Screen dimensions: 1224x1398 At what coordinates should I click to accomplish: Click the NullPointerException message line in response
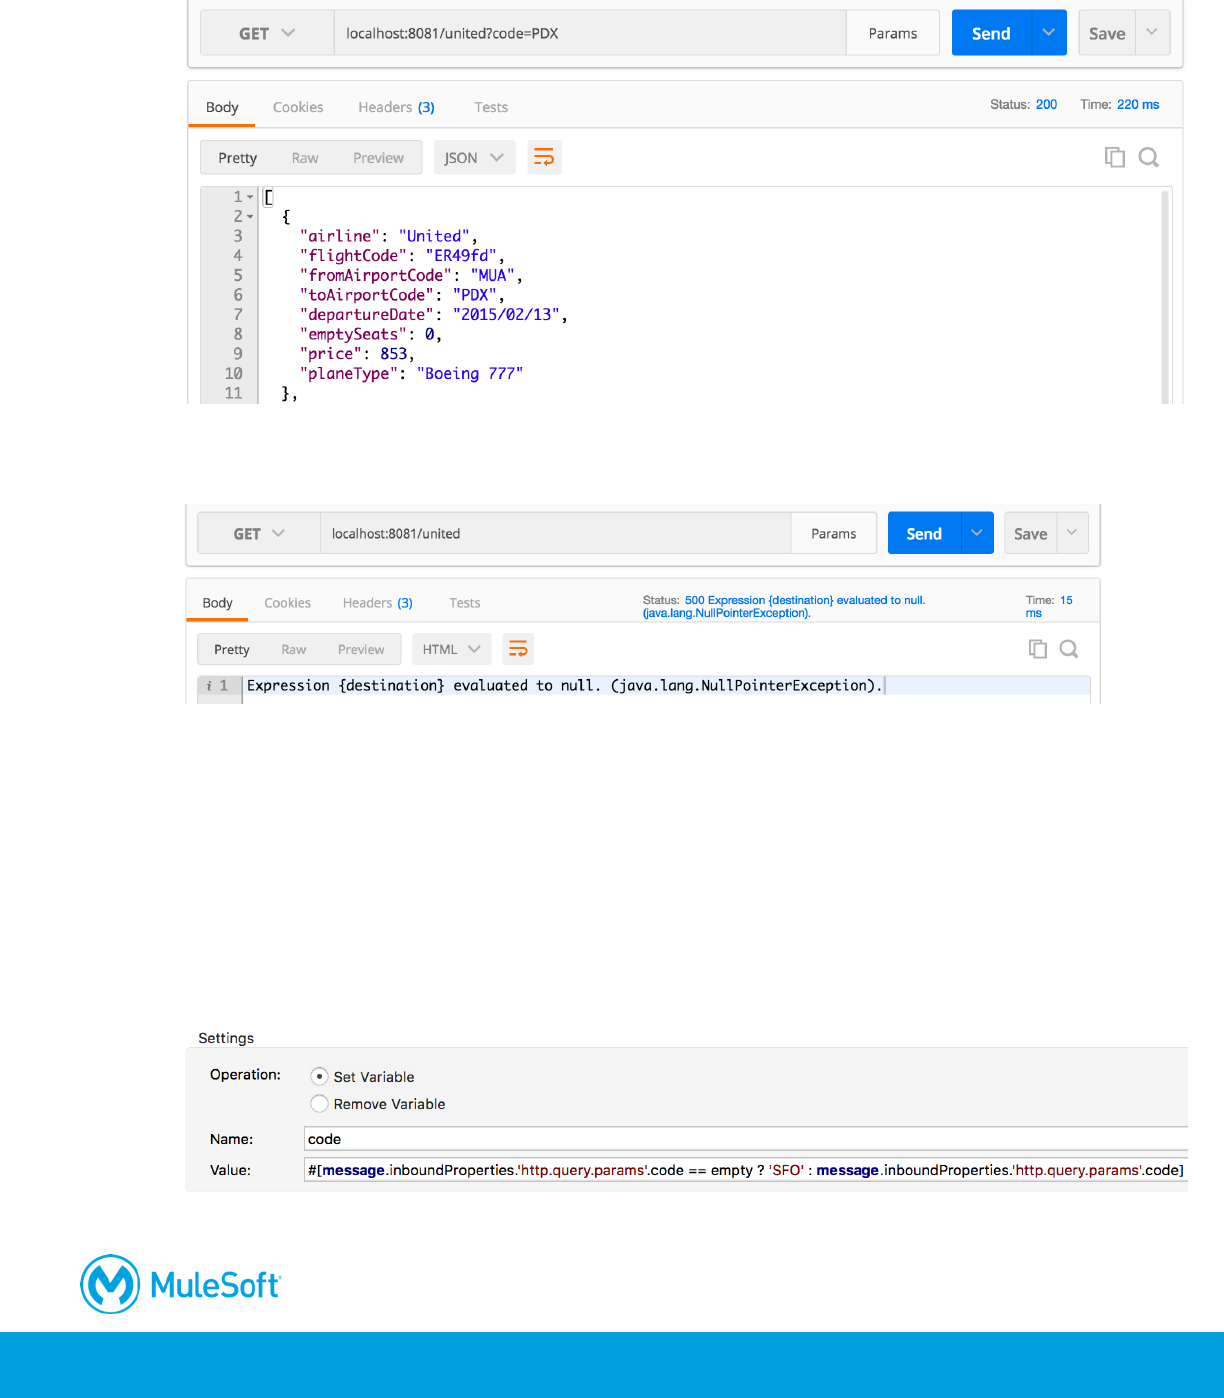pos(565,685)
